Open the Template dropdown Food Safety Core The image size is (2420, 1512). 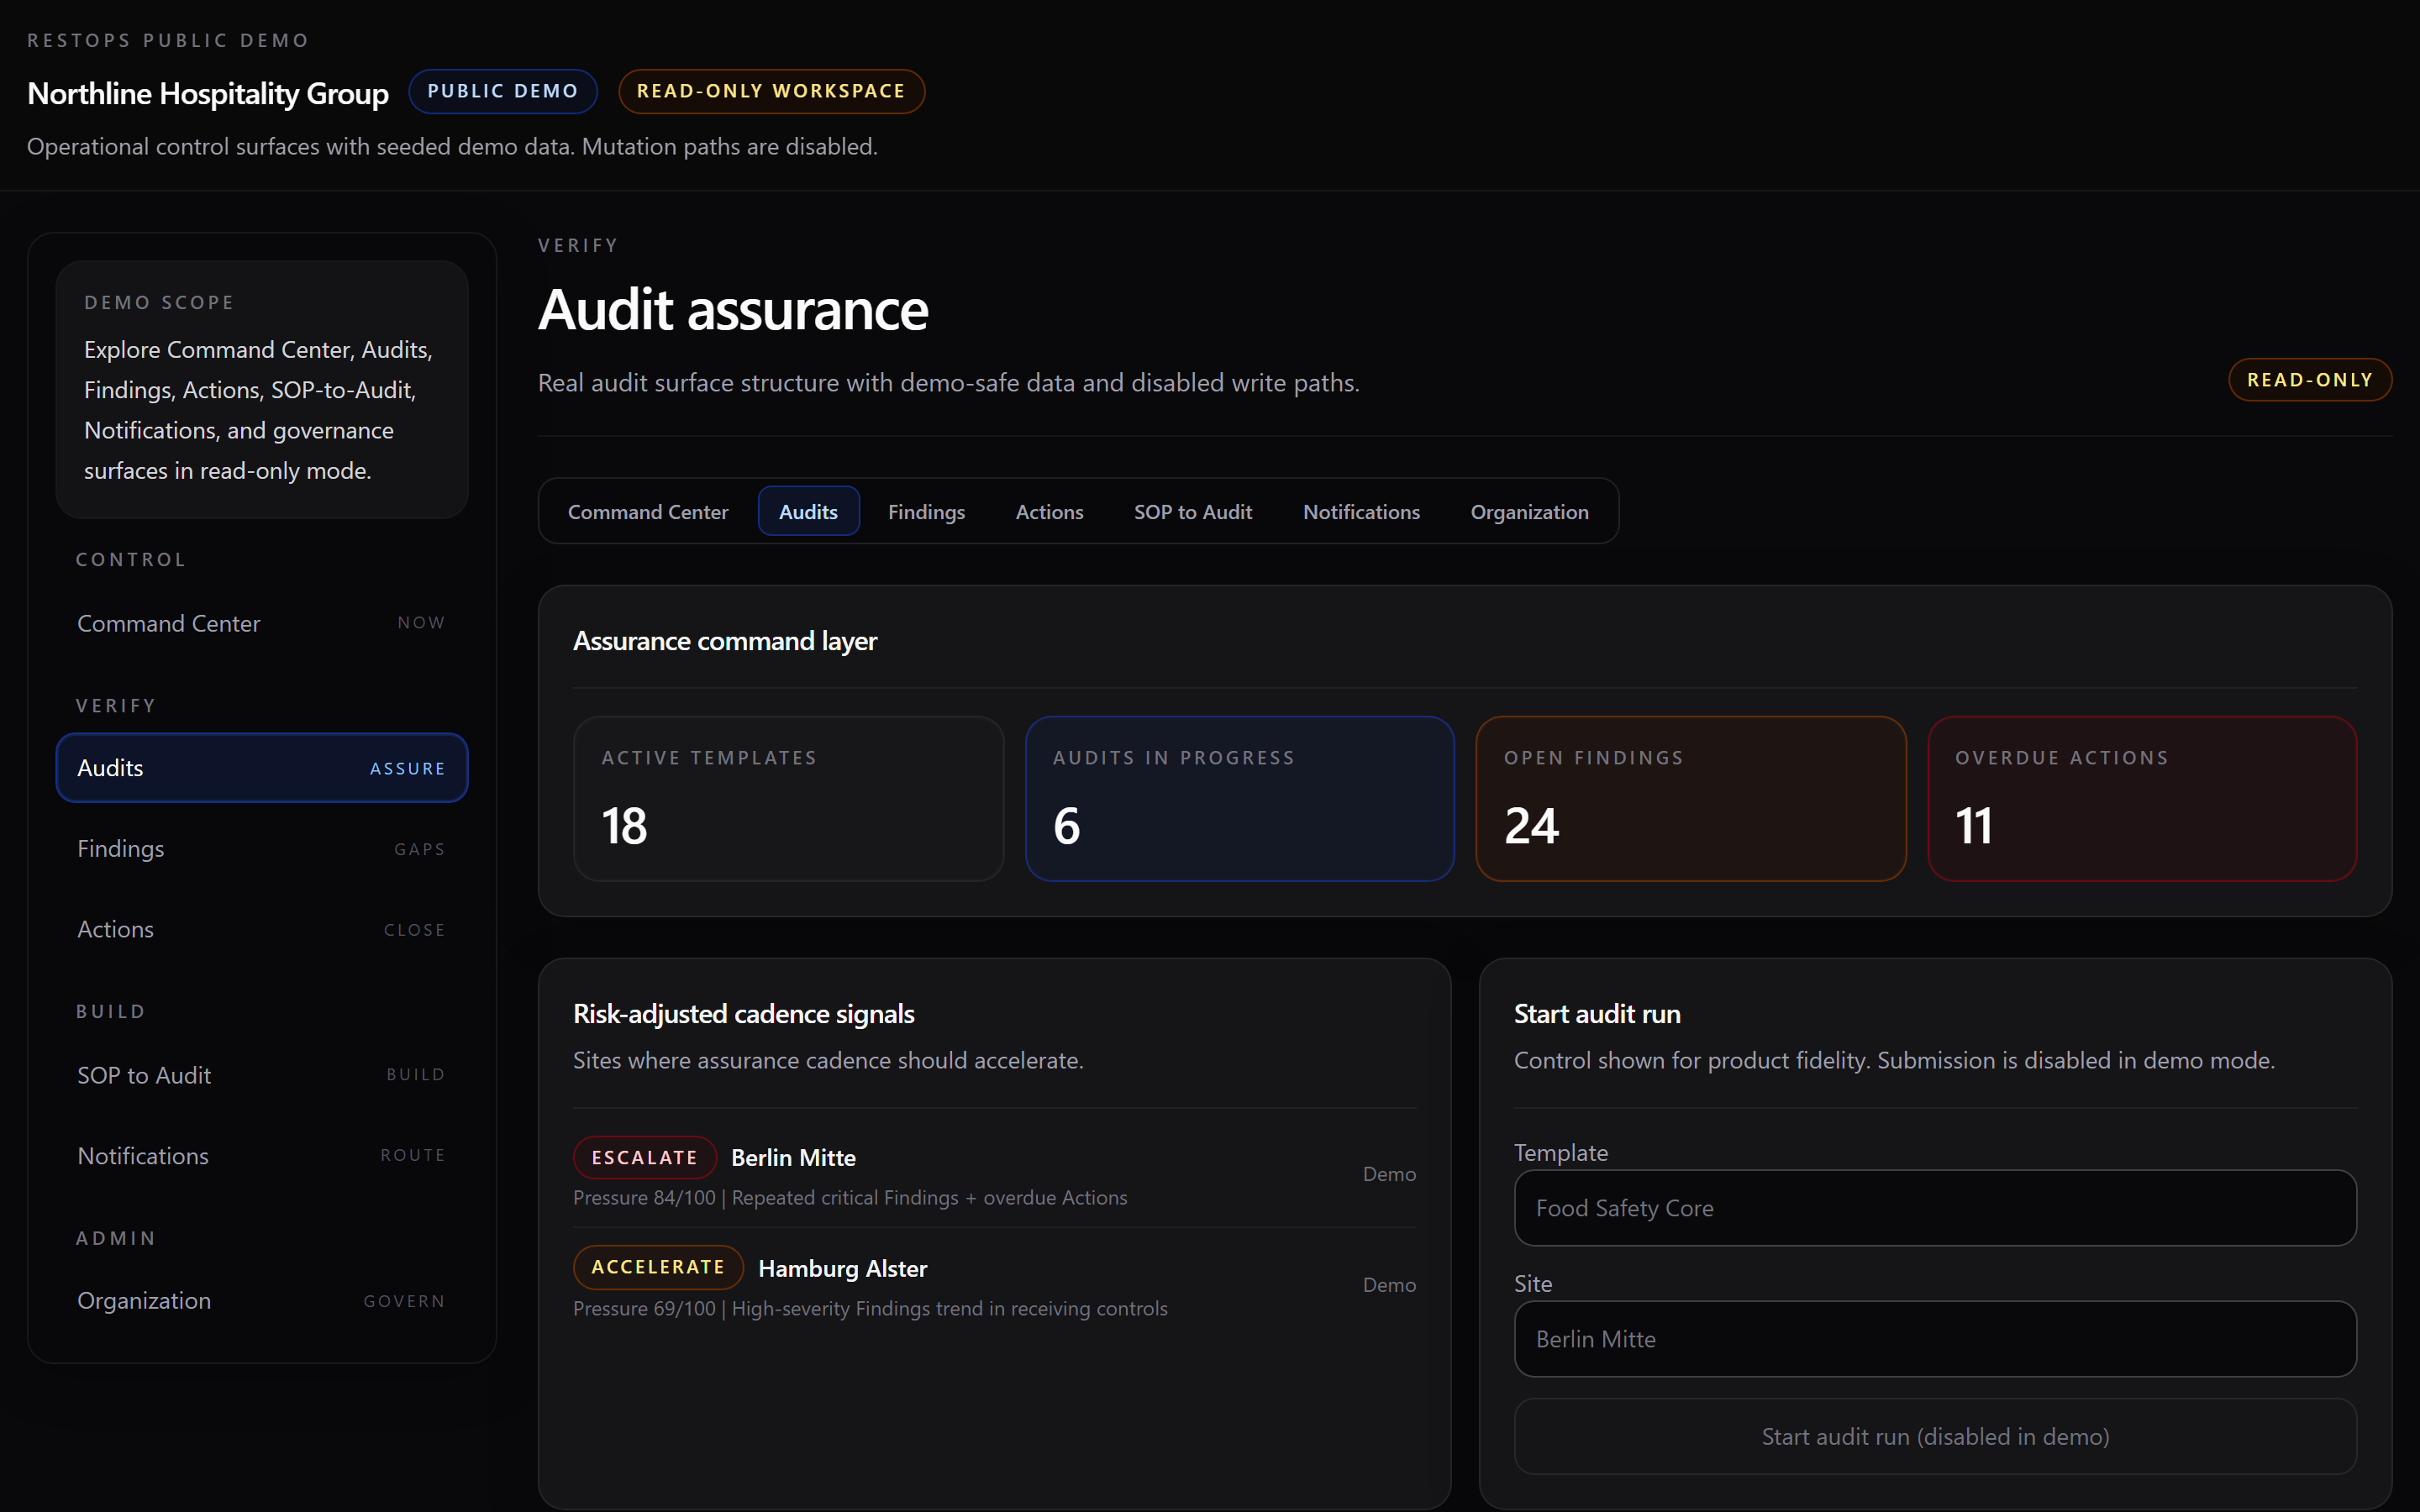coord(1935,1208)
